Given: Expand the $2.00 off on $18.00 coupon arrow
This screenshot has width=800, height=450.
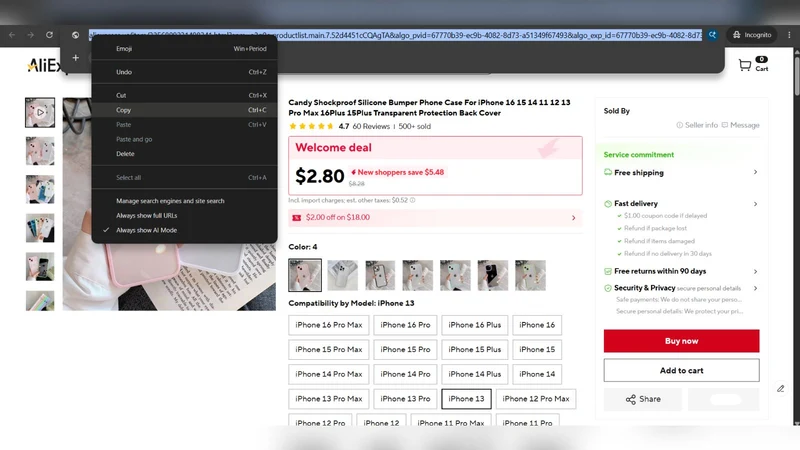Looking at the screenshot, I should pyautogui.click(x=573, y=218).
